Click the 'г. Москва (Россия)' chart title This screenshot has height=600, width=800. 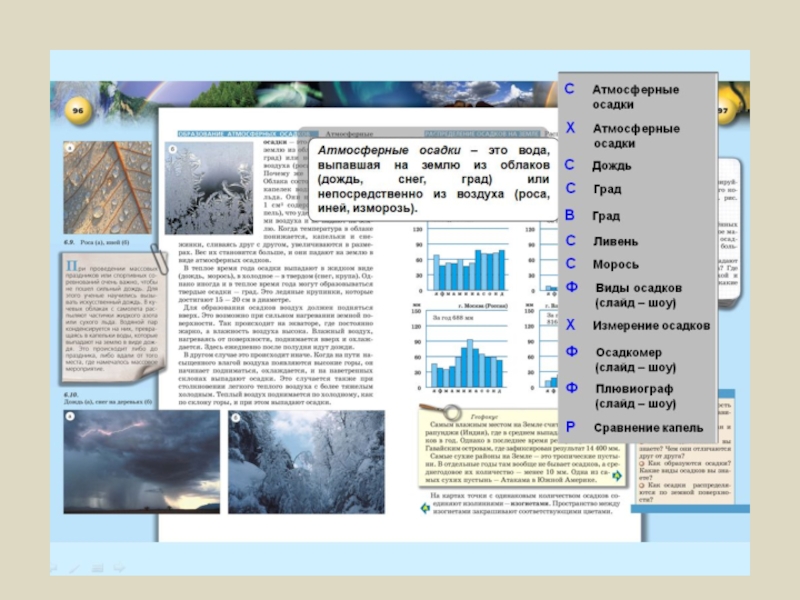click(483, 306)
